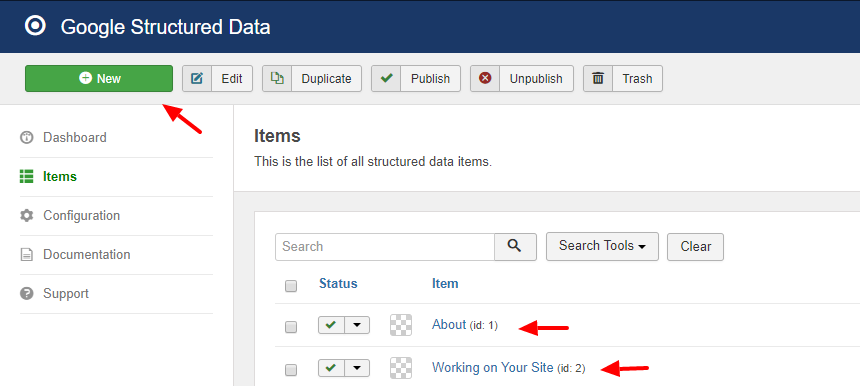Check the box for the About item
Screen dimensions: 860x386
291,327
